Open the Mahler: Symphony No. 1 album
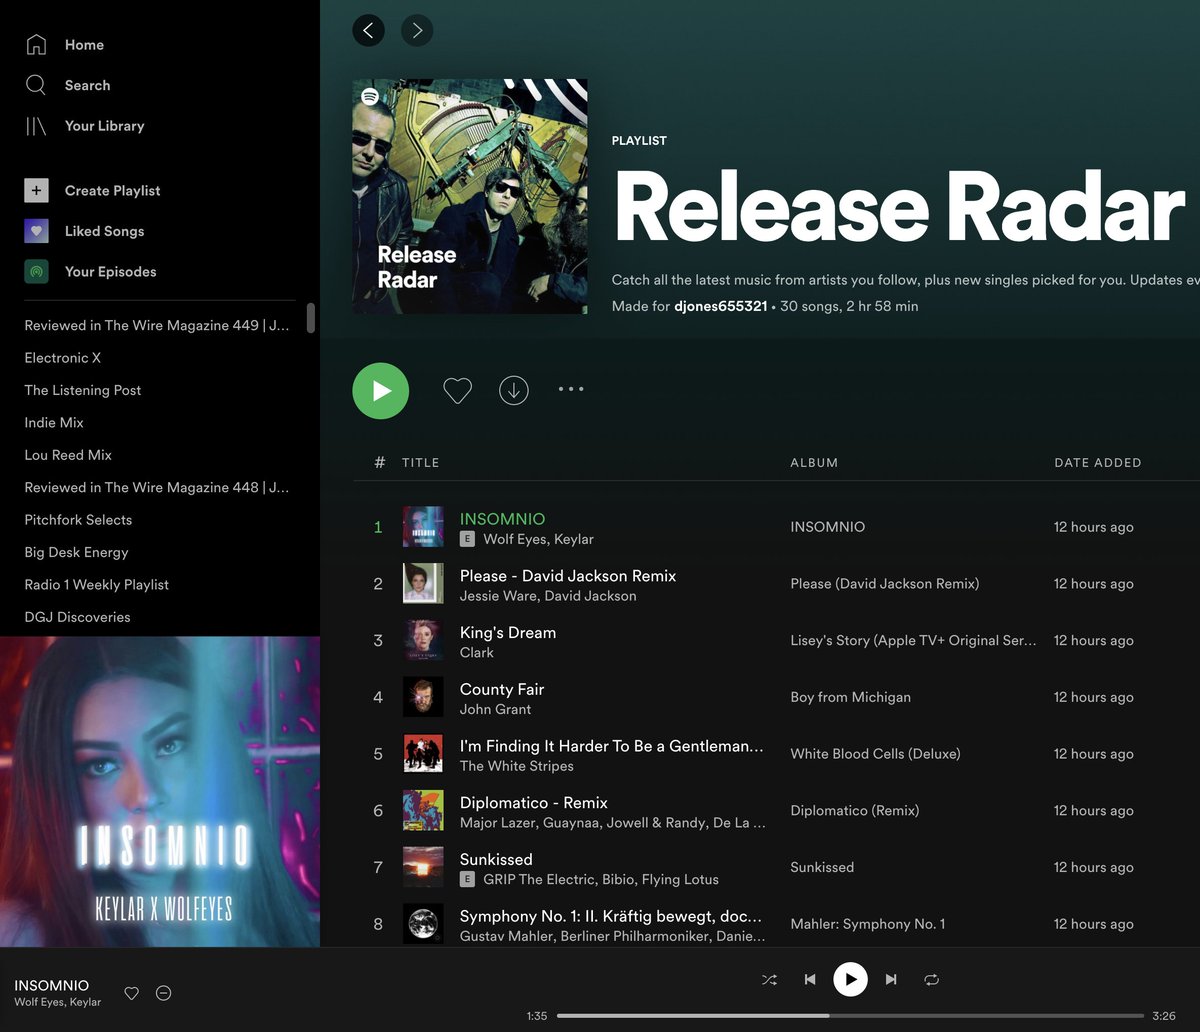Viewport: 1200px width, 1032px height. coord(868,924)
